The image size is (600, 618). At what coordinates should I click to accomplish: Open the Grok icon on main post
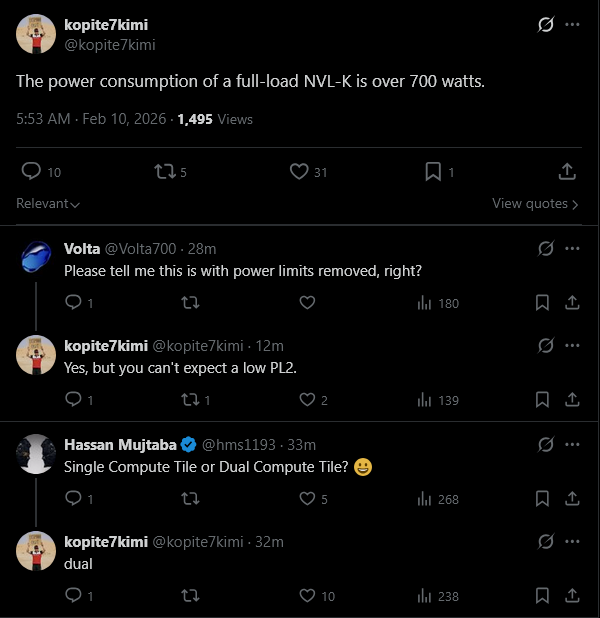pyautogui.click(x=546, y=25)
